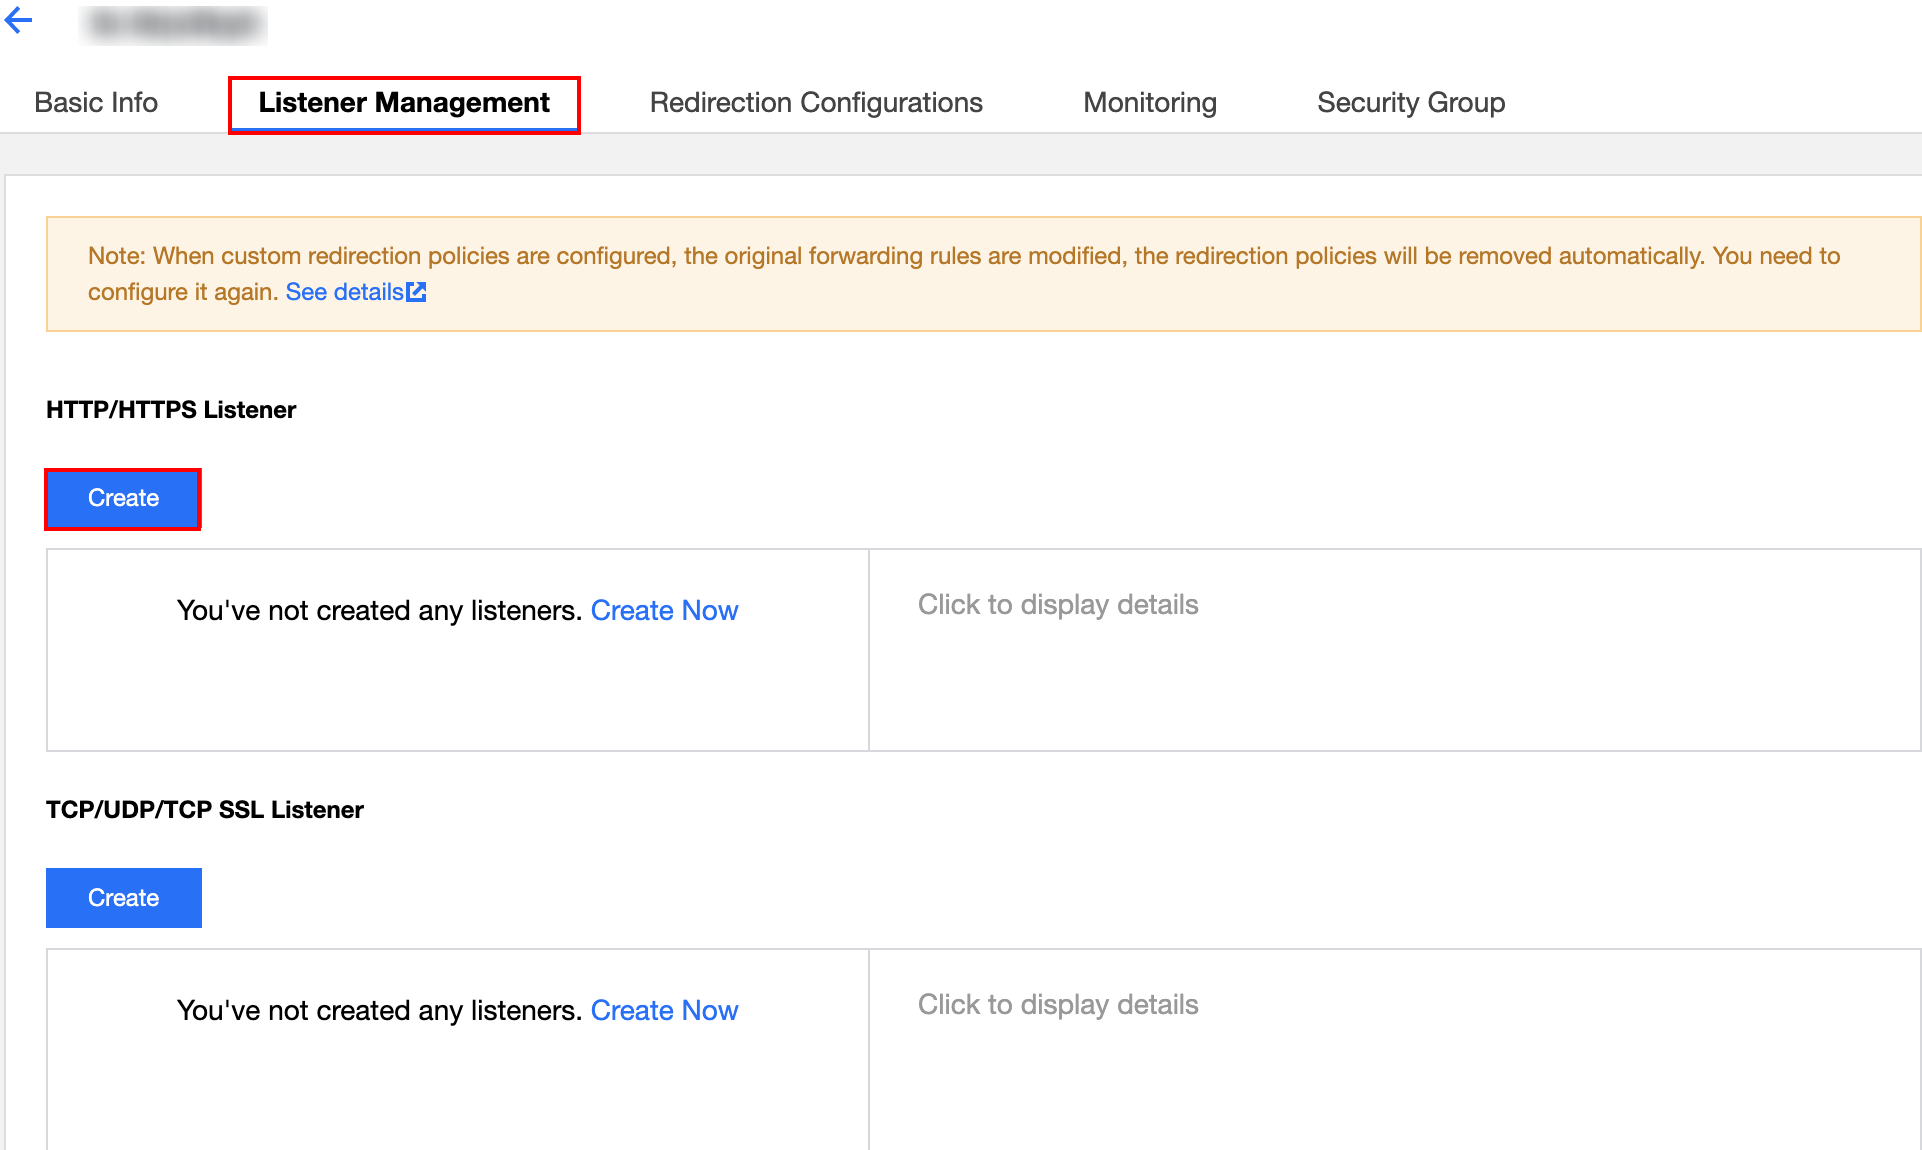Click the blue back arrow icon
1922x1150 pixels.
click(18, 21)
